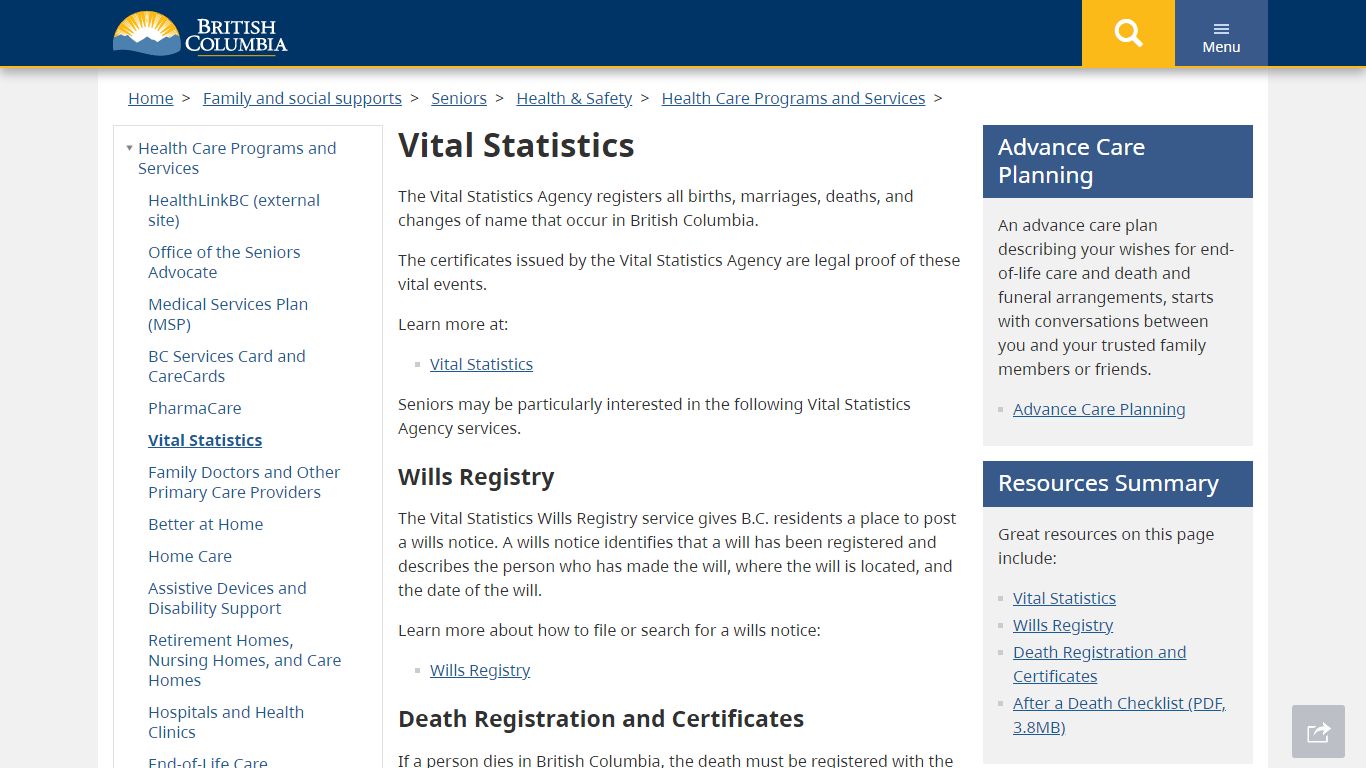
Task: Click the Resources Summary panel header
Action: click(1118, 483)
